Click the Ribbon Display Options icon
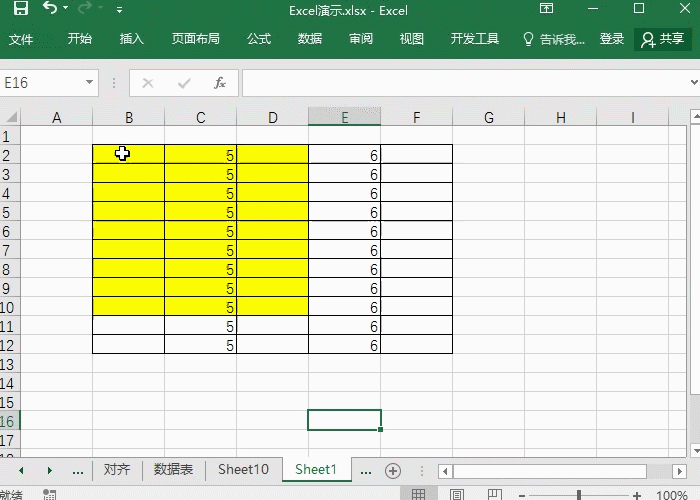Screen dimensions: 700x500 [546, 8]
